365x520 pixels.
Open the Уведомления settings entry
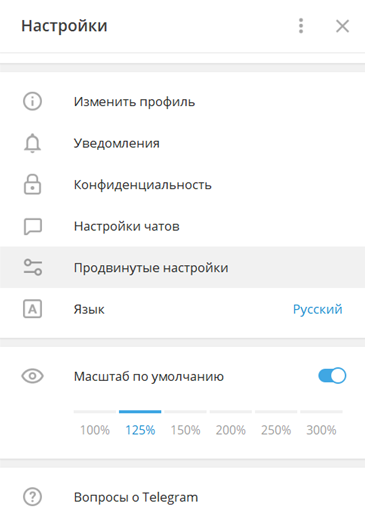tap(182, 143)
